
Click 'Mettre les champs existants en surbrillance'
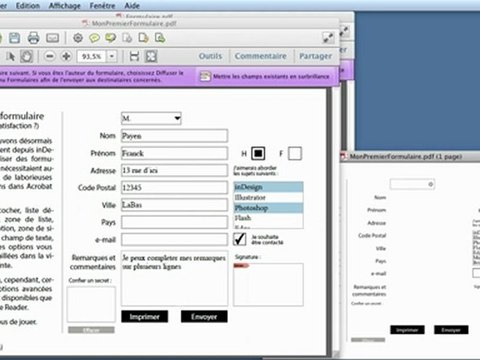coord(271,76)
